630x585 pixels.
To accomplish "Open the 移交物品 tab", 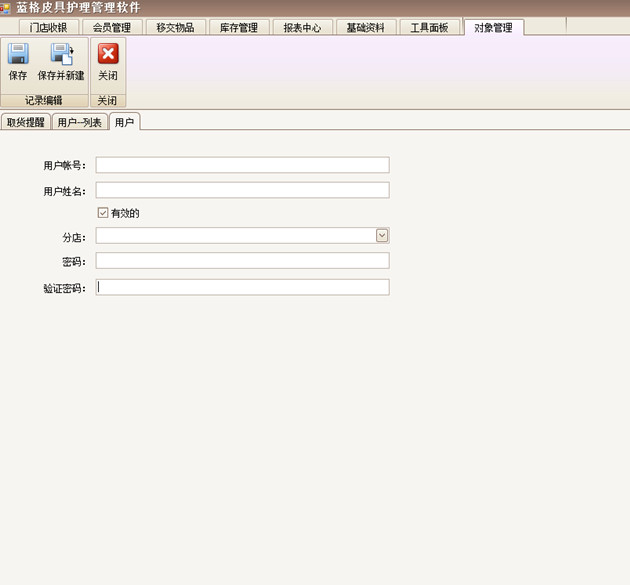I will click(x=175, y=28).
